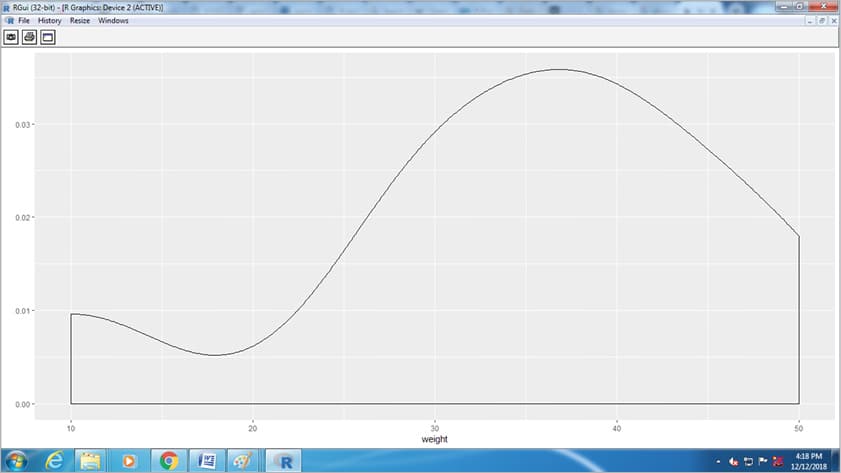Restore down the inner graphics window

pyautogui.click(x=822, y=21)
